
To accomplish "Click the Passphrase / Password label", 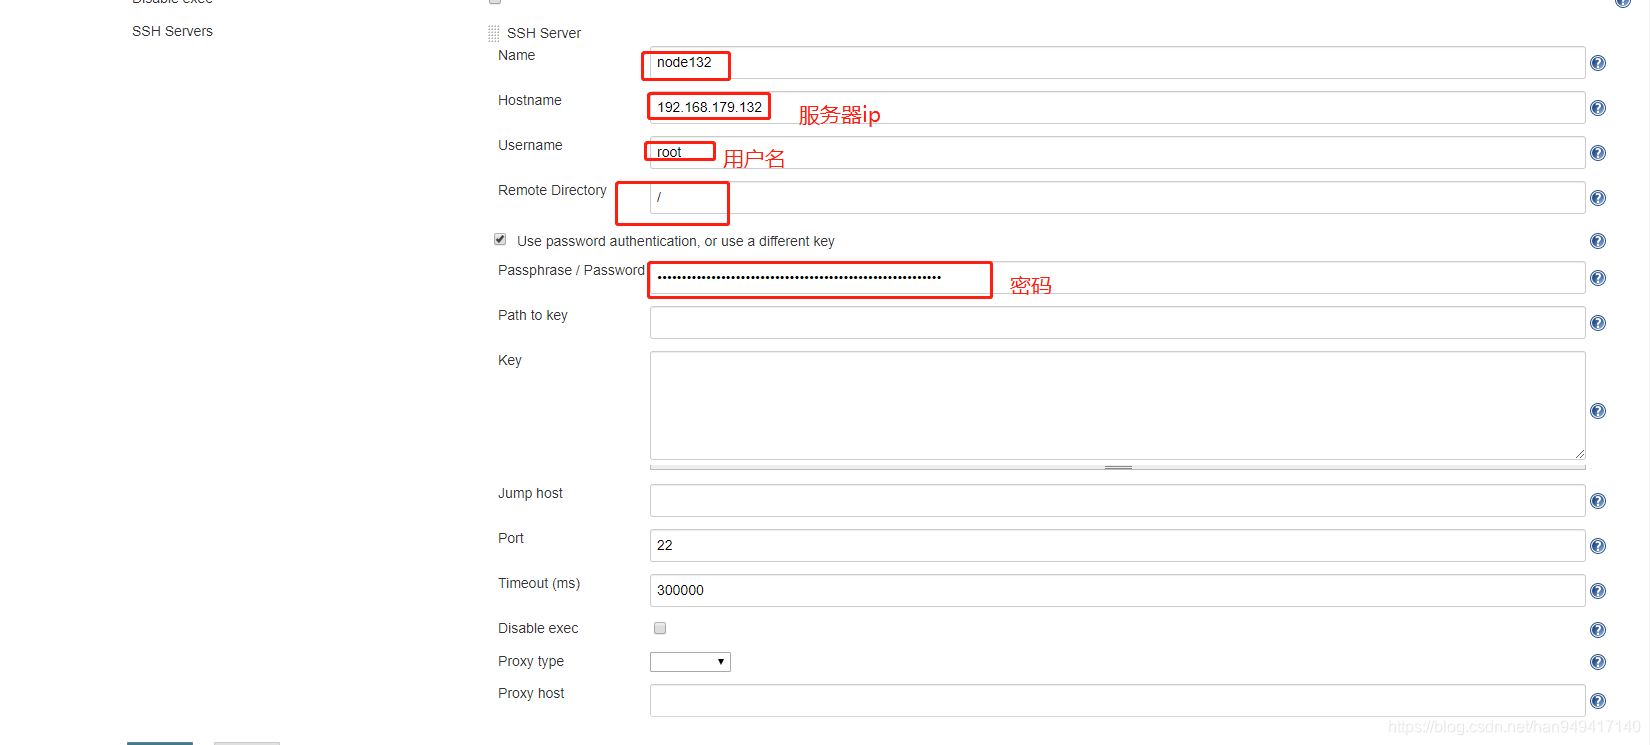I will [x=571, y=270].
